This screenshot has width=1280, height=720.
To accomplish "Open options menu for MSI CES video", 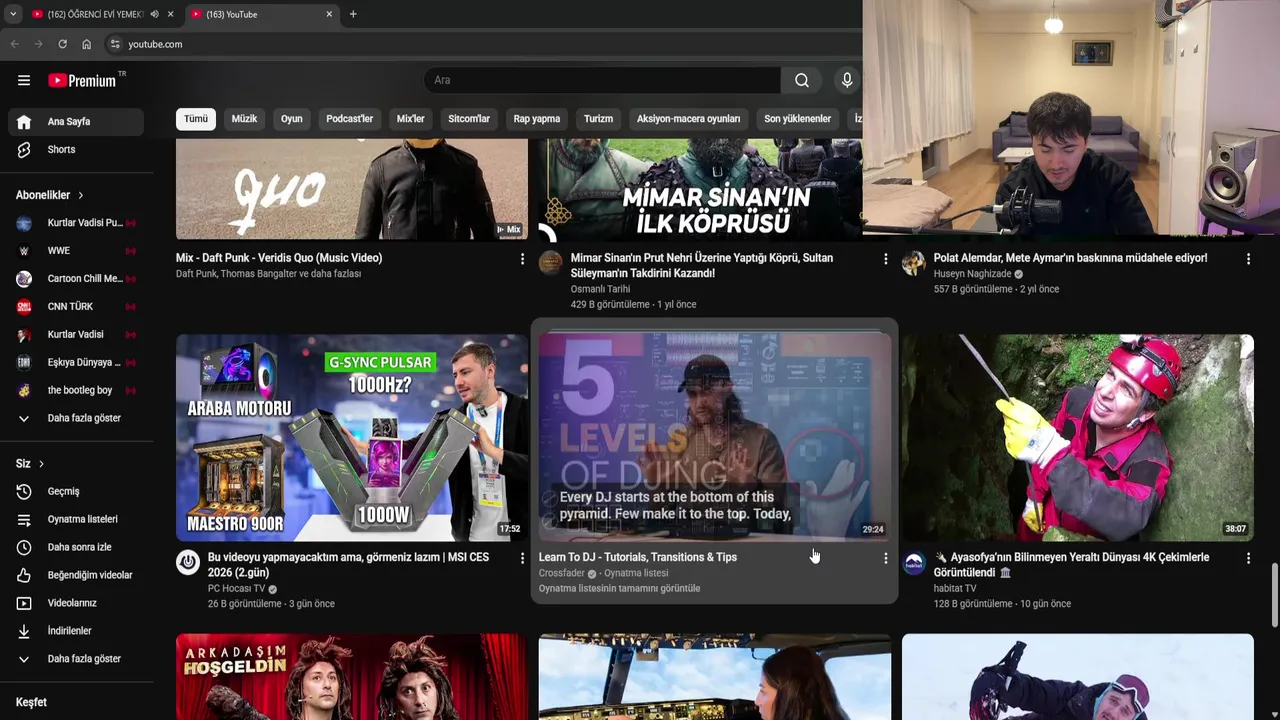I will pyautogui.click(x=522, y=558).
